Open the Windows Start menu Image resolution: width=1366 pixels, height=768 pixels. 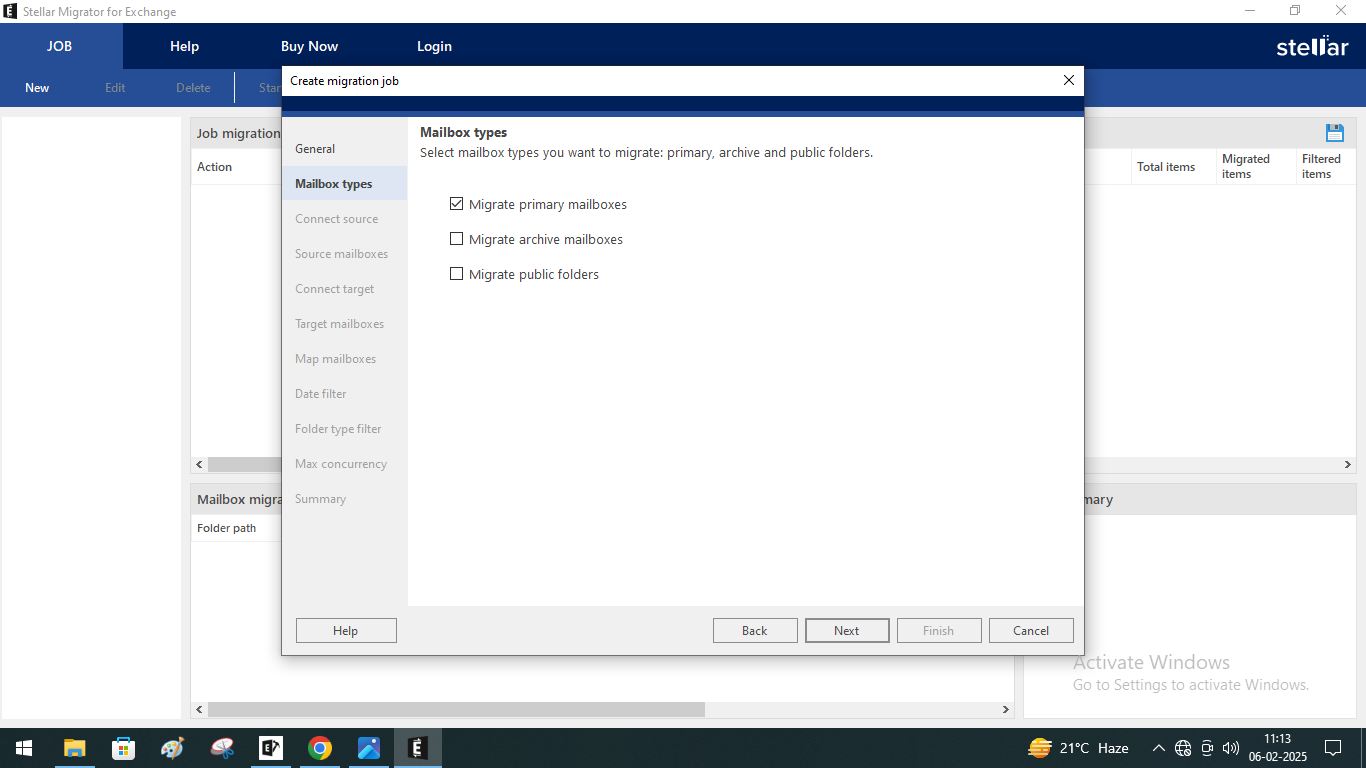pos(24,748)
